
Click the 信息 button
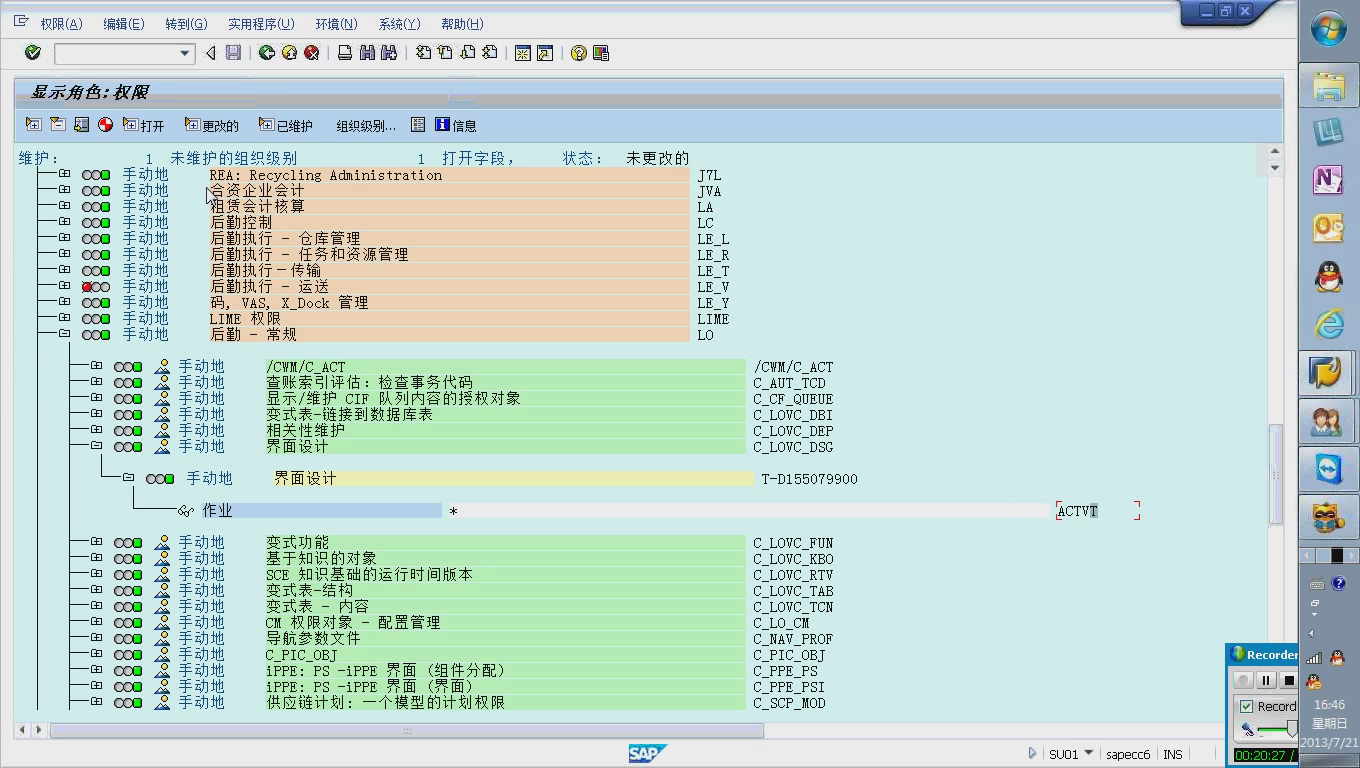pyautogui.click(x=456, y=125)
